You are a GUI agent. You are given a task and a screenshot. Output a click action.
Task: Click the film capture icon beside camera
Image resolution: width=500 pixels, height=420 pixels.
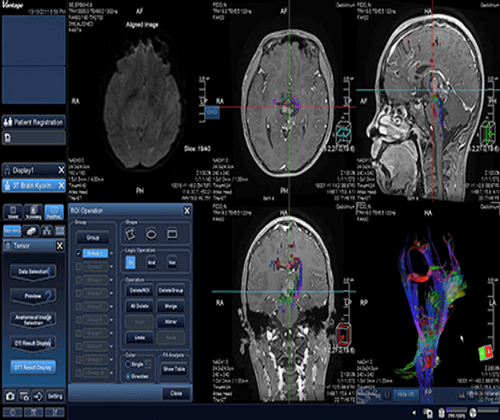coord(24,396)
